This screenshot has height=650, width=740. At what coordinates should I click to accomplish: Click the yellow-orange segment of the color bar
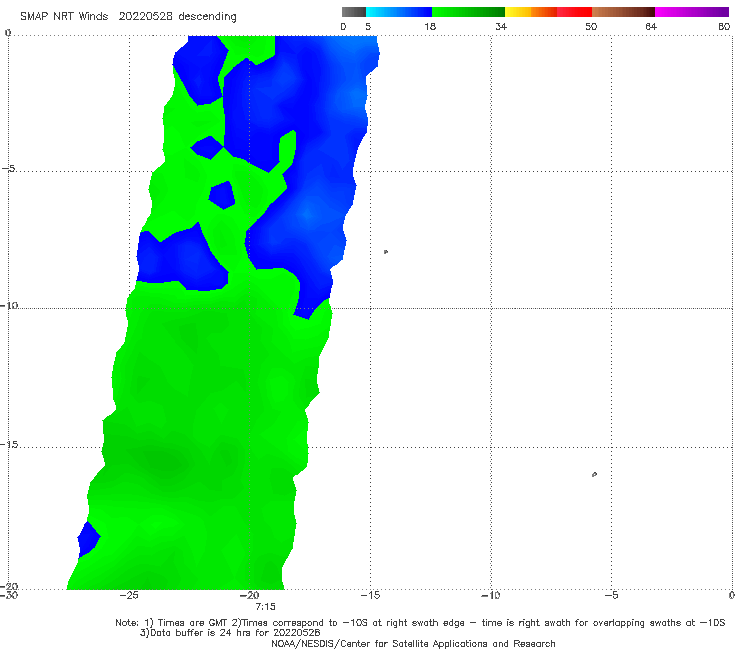click(531, 12)
